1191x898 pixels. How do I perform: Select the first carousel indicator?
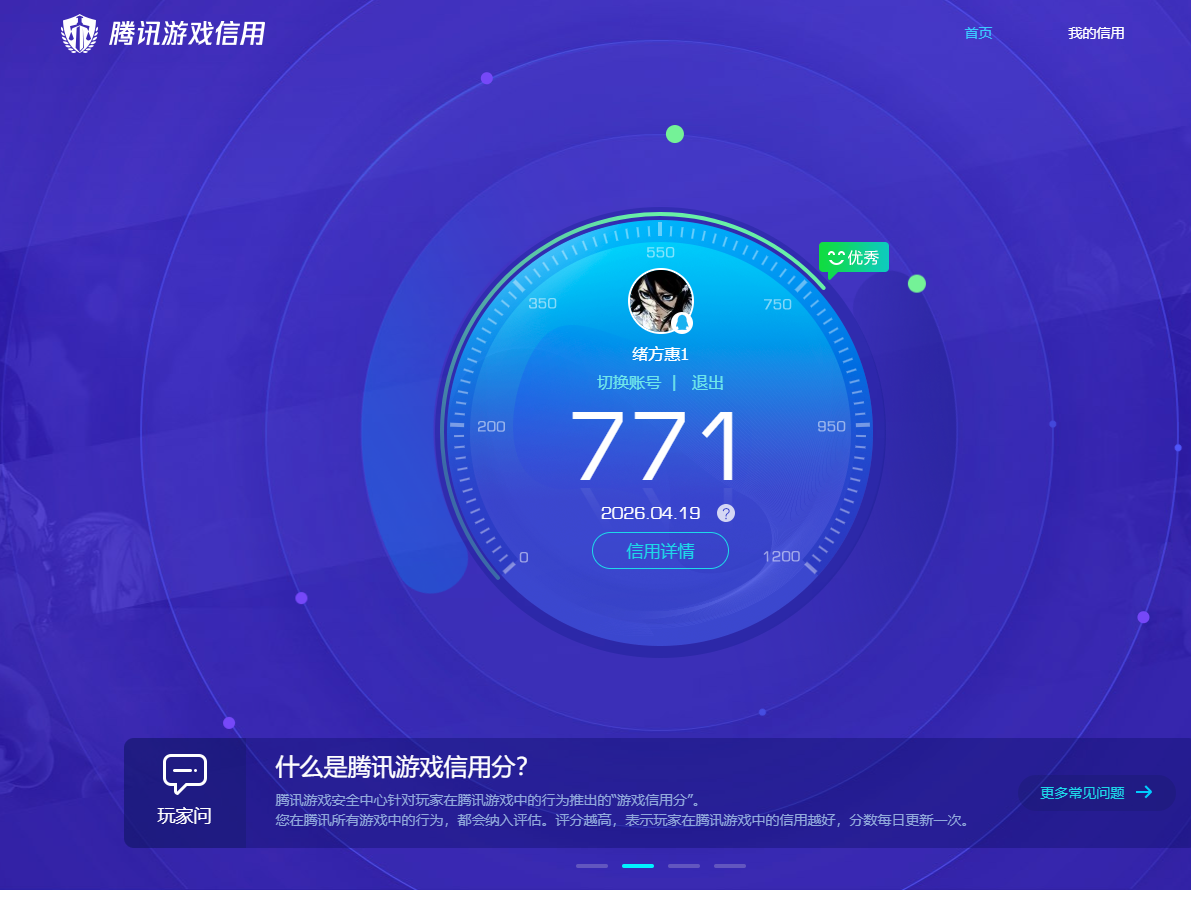coord(591,866)
